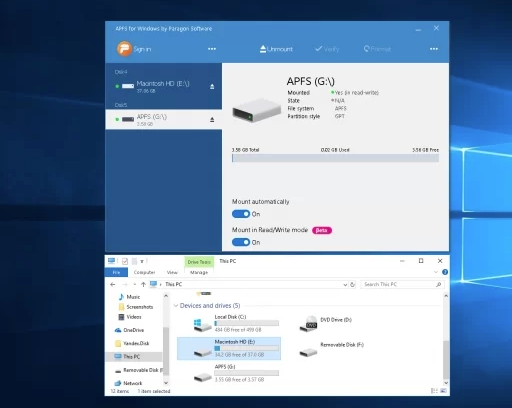Expand the ribbon chevron near Help

click(436, 272)
